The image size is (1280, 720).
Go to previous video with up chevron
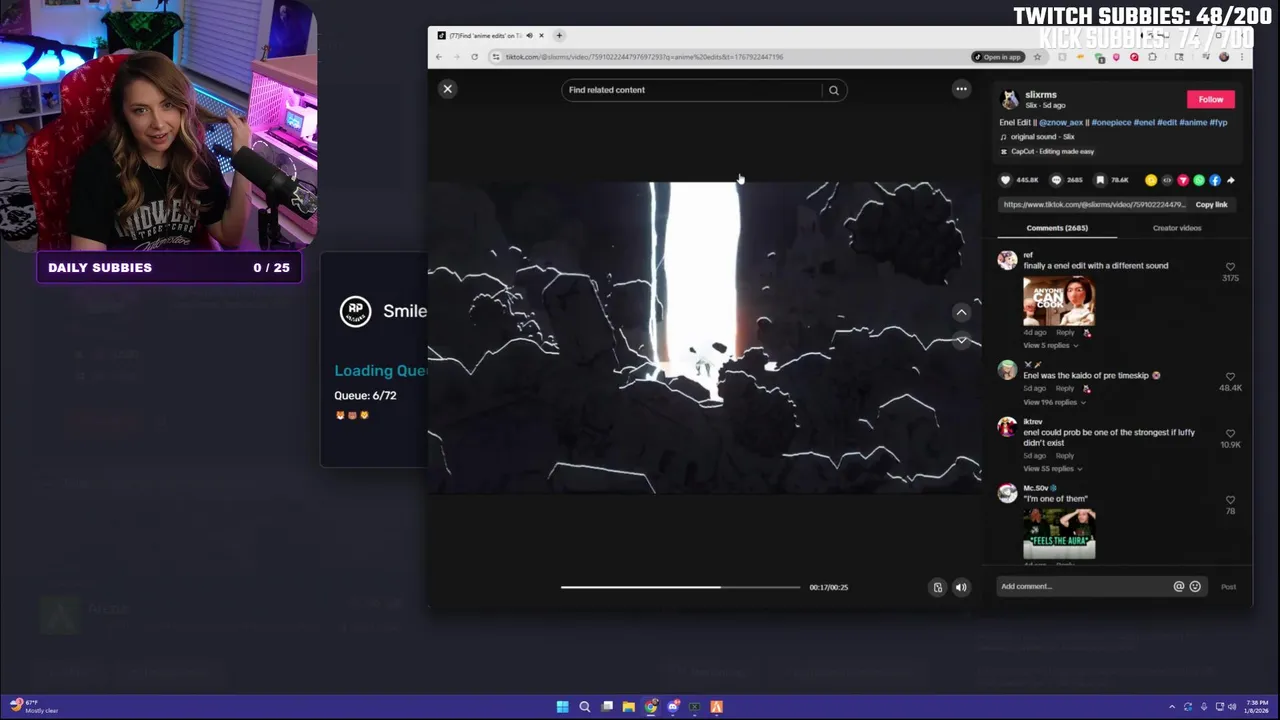(961, 312)
